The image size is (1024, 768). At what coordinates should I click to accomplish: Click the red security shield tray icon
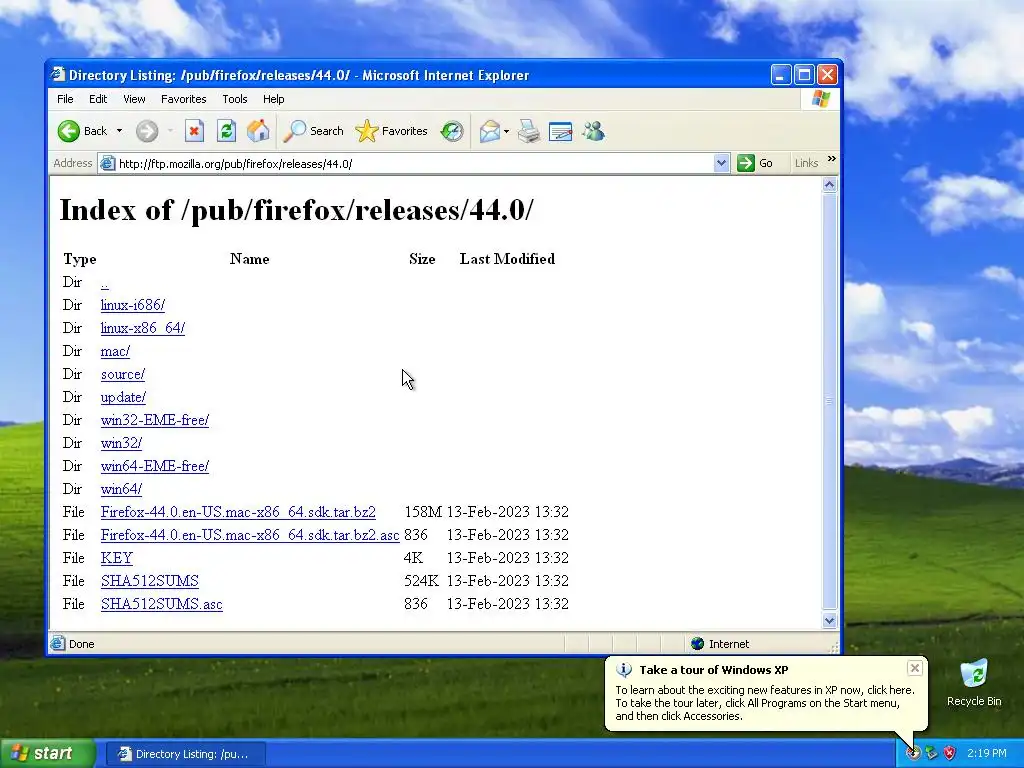[949, 753]
